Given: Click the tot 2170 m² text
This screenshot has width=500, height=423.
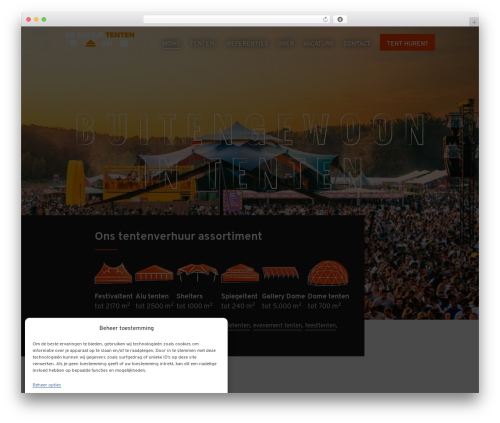Looking at the screenshot, I should click(112, 306).
